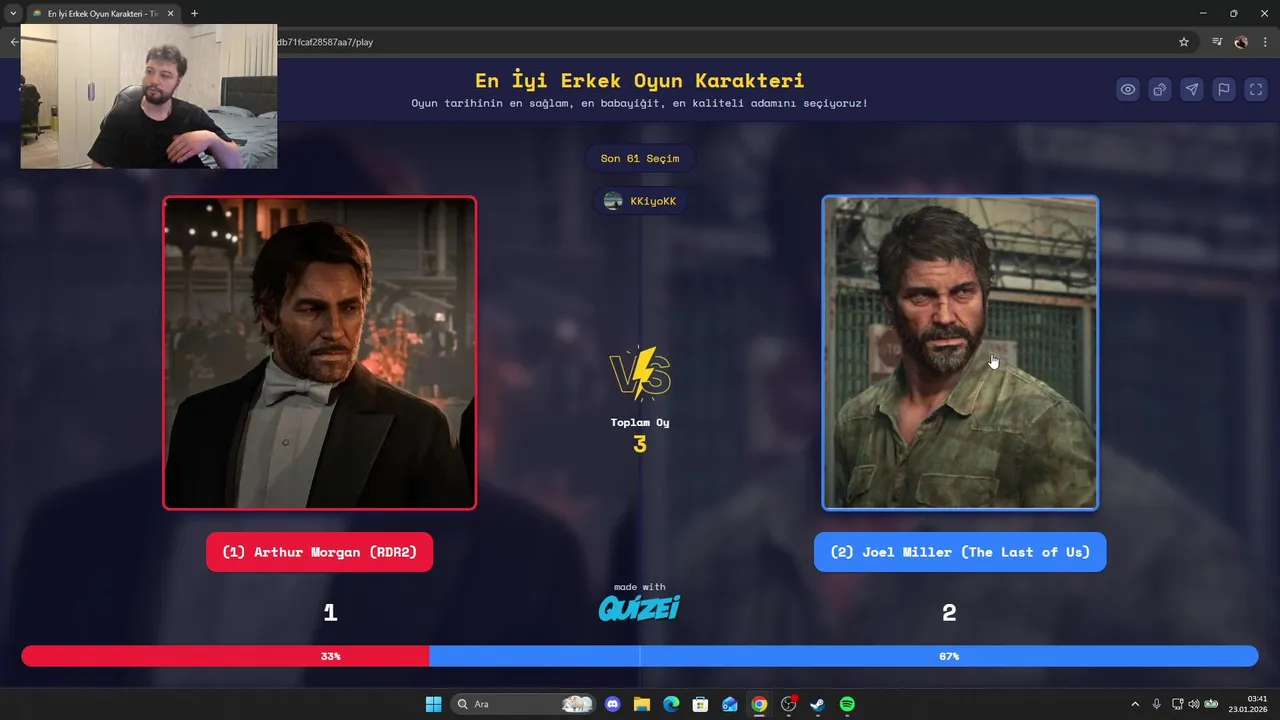Viewport: 1280px width, 720px height.
Task: Click the Toplam Oy label
Action: point(640,422)
